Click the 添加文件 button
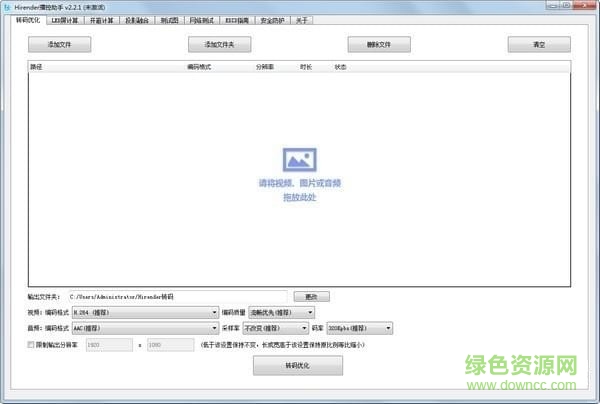The width and height of the screenshot is (600, 404). pyautogui.click(x=59, y=45)
